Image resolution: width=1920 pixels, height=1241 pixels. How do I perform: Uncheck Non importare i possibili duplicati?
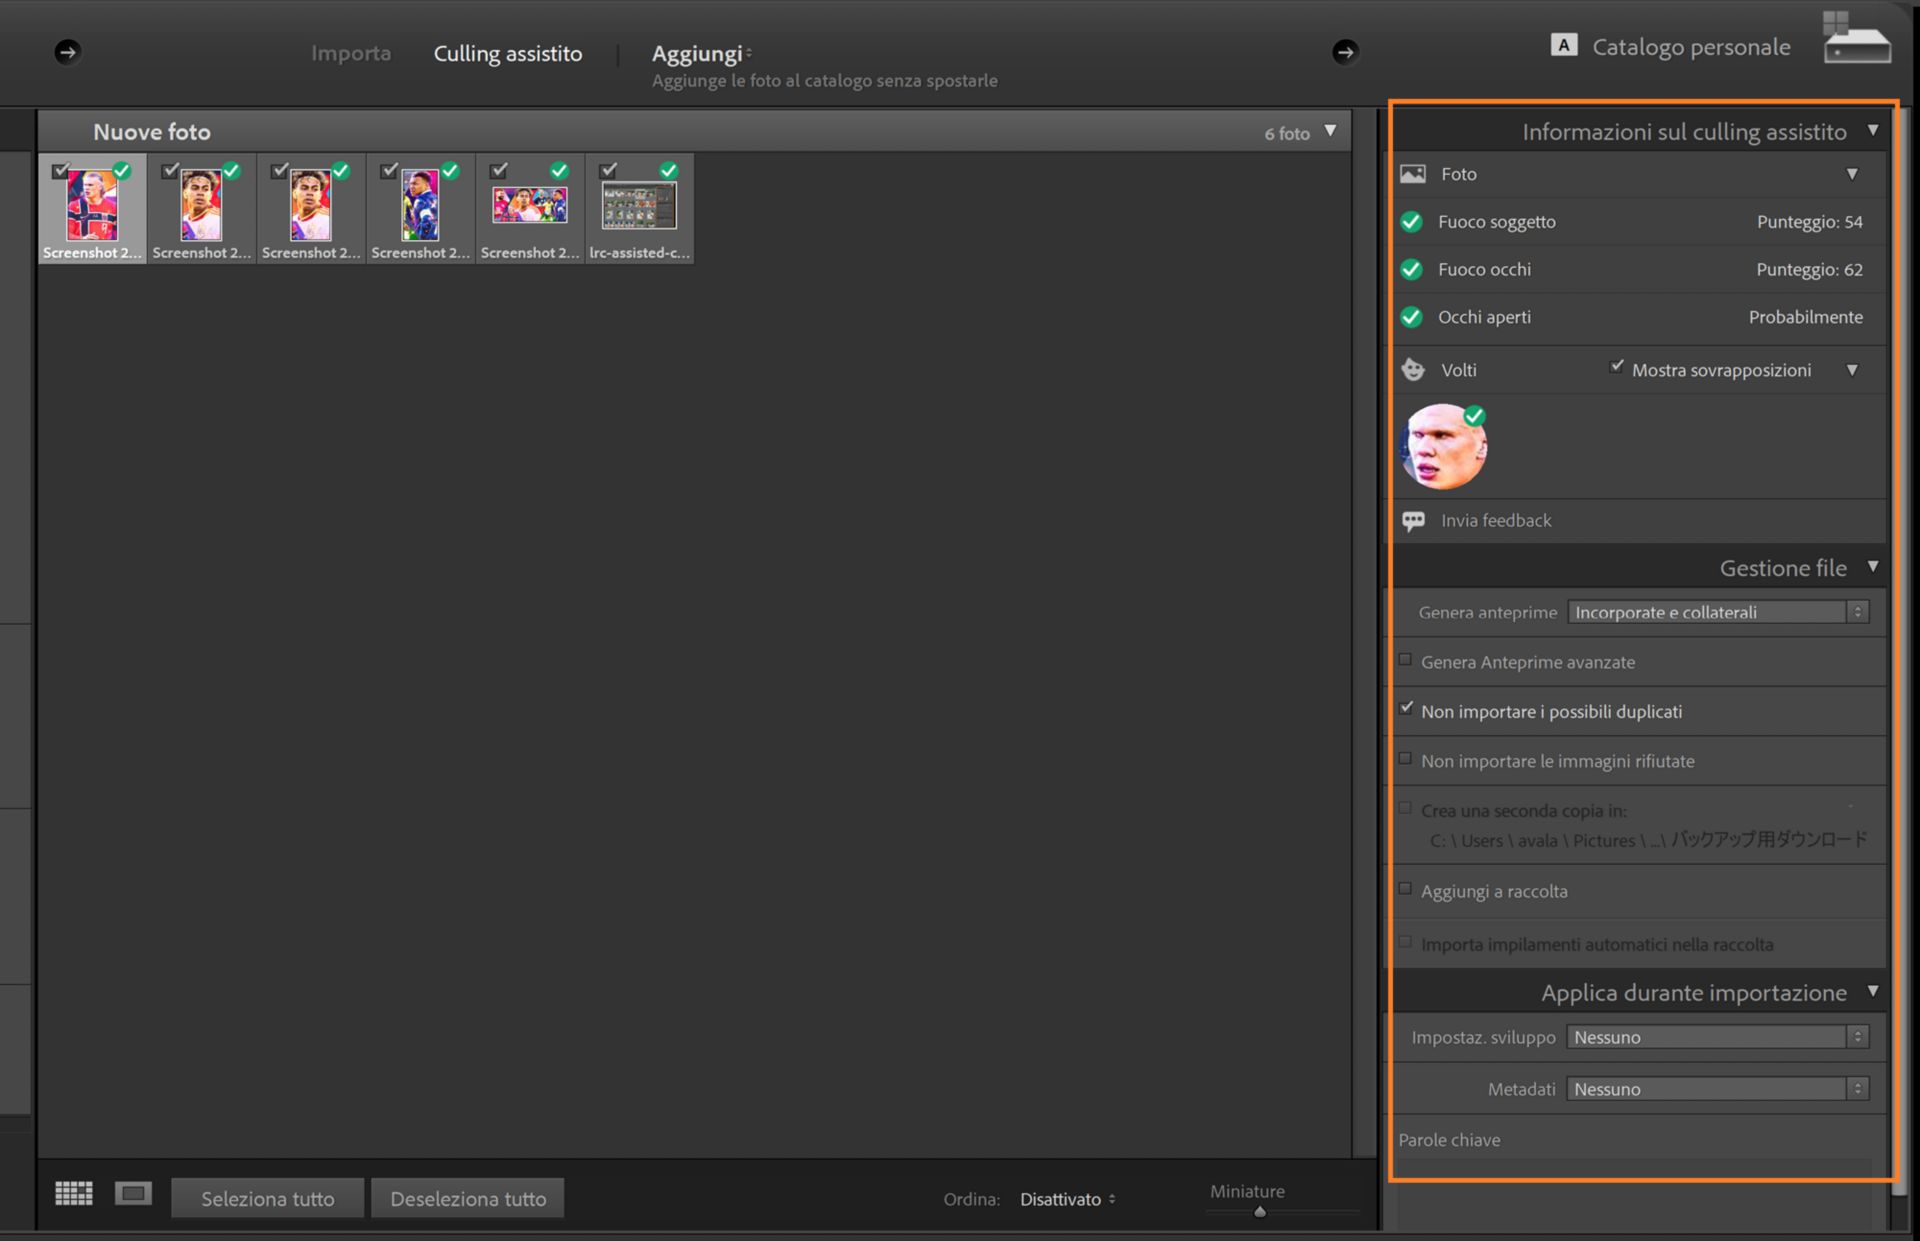1406,708
